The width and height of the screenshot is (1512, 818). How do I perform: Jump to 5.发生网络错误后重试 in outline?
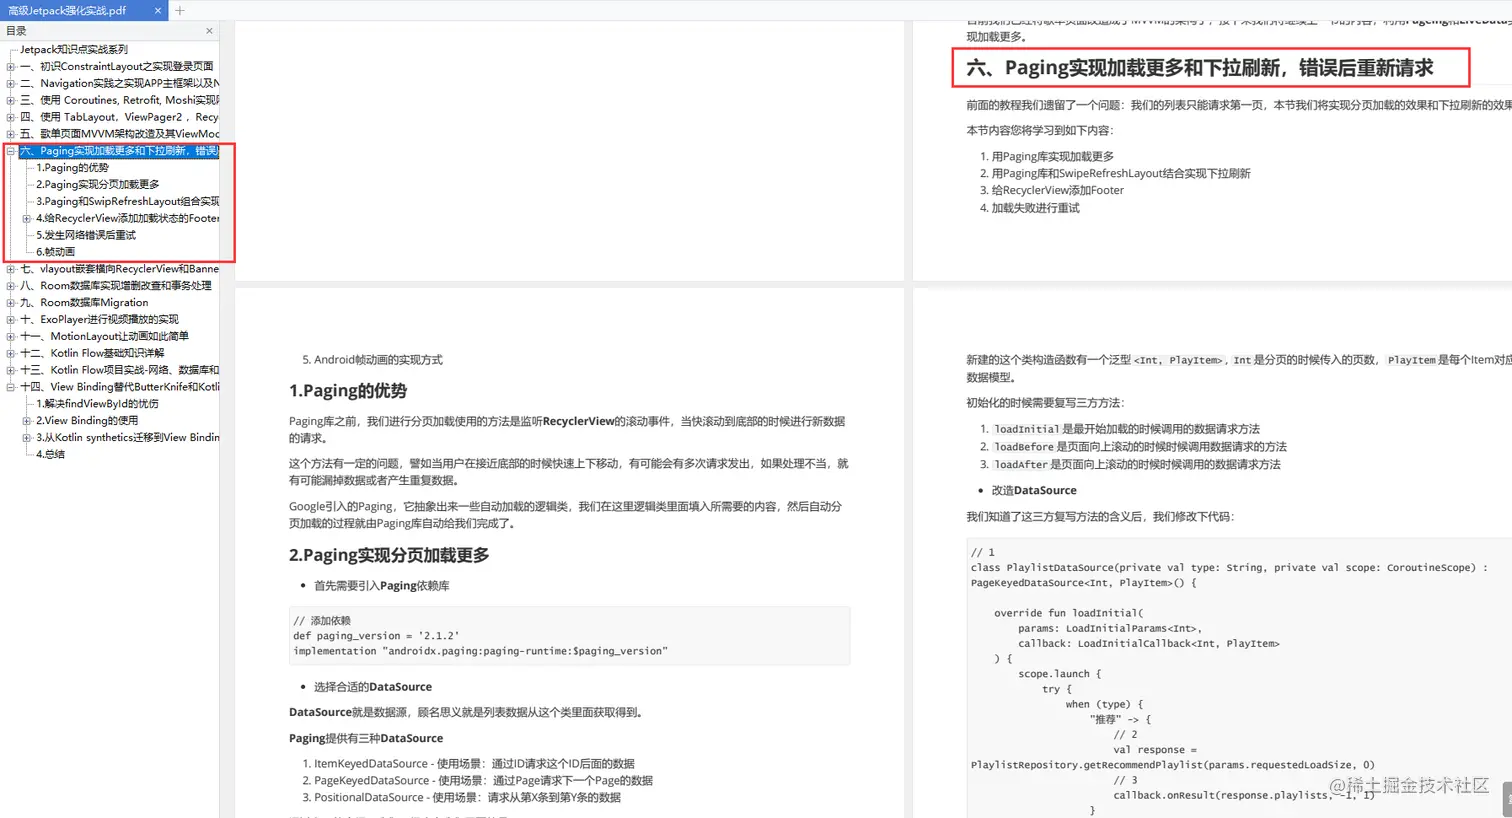(x=86, y=235)
